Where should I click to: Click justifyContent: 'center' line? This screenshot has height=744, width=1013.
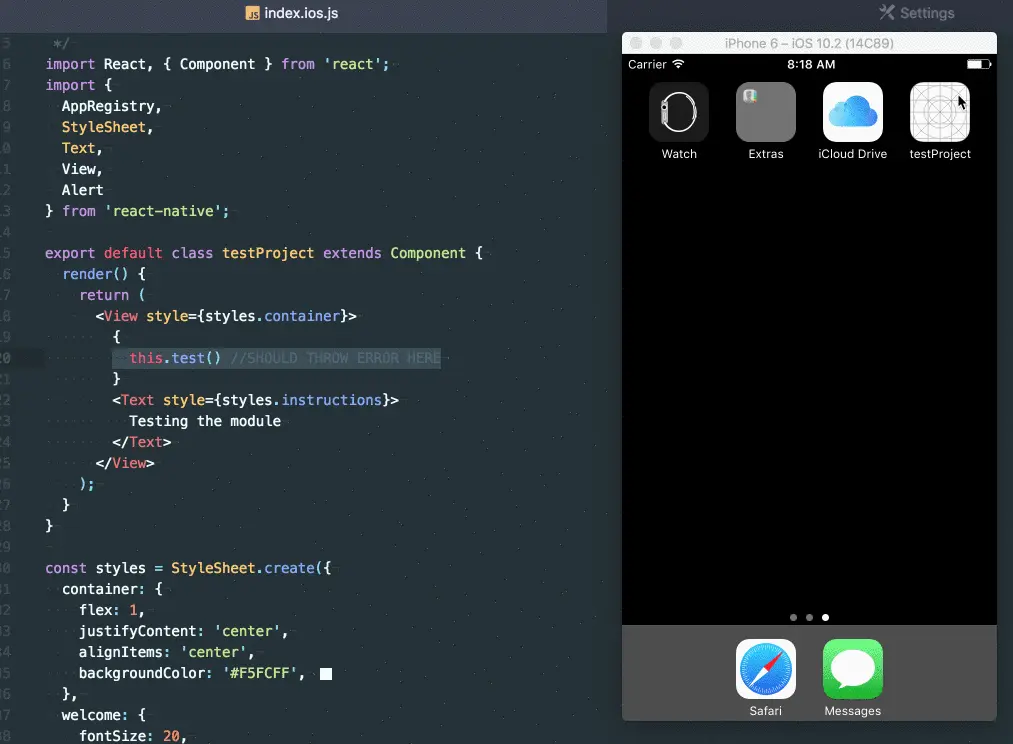(183, 632)
